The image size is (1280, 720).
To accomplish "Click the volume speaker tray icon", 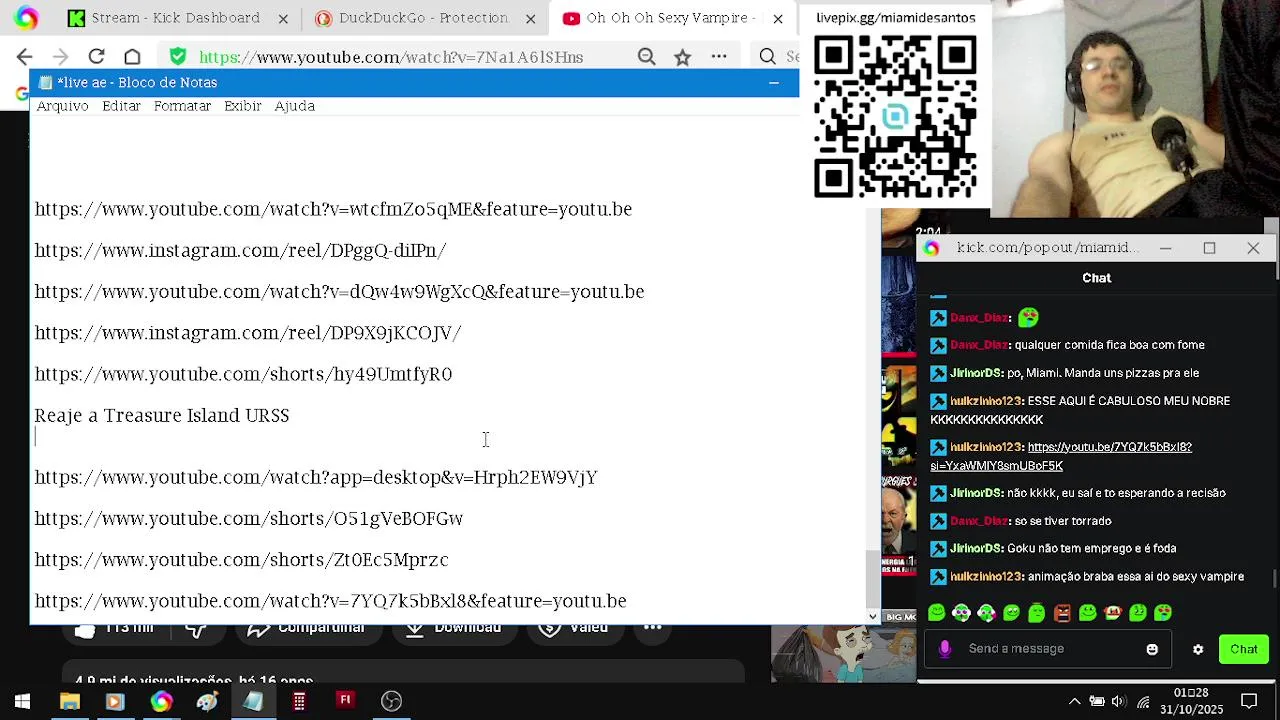I will [x=1119, y=701].
